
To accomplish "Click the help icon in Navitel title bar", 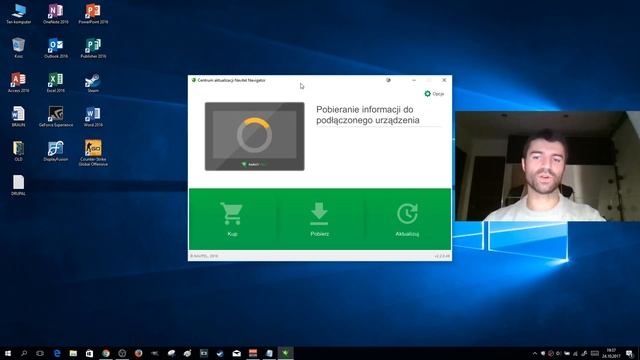I will 388,80.
